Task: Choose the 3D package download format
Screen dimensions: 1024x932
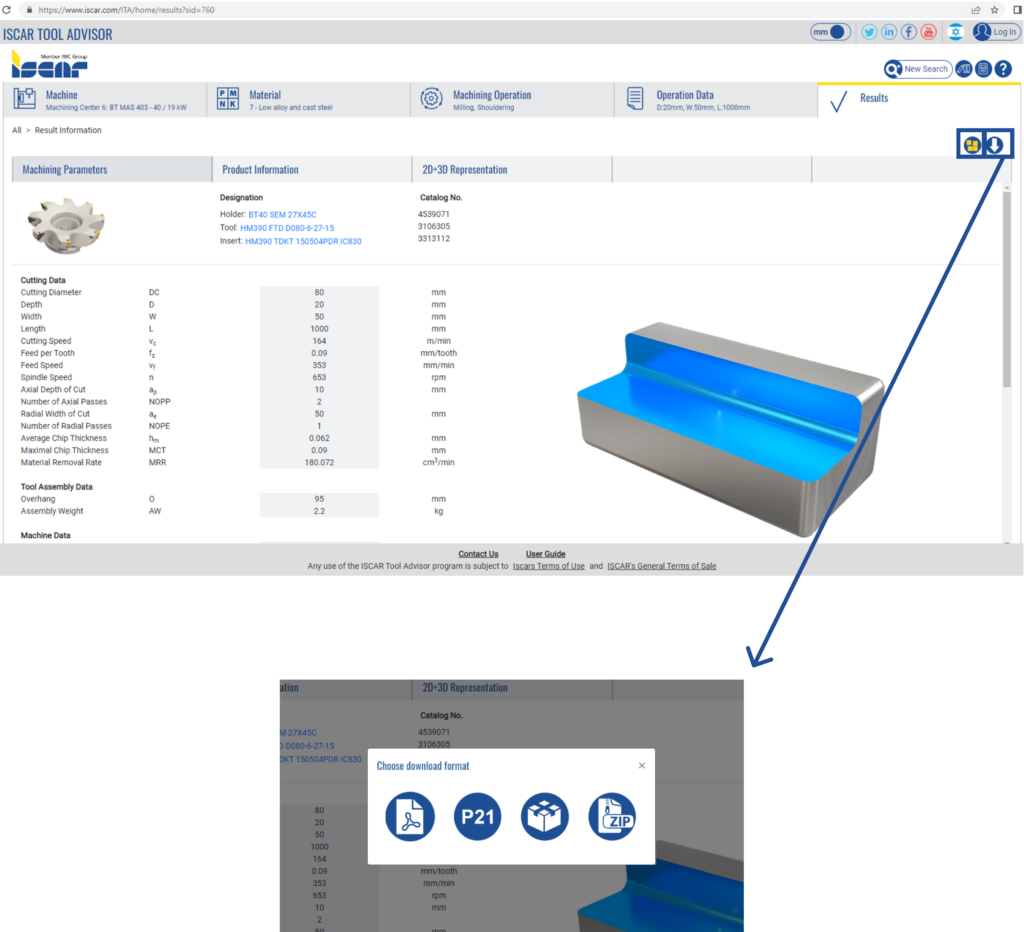Action: [545, 816]
